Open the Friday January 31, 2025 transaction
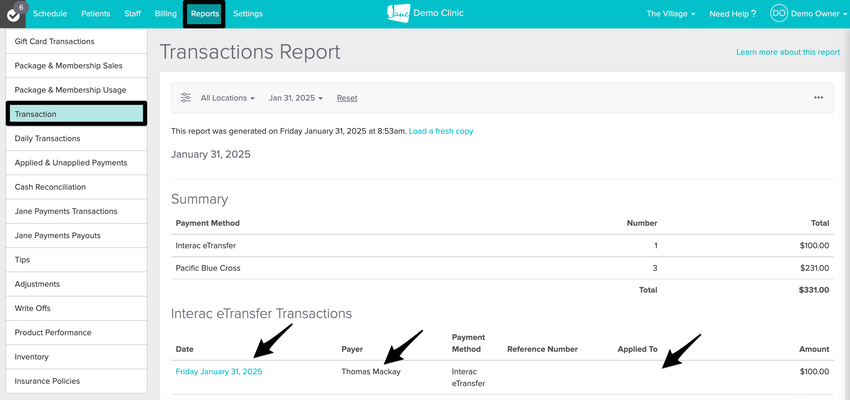Viewport: 850px width, 400px height. 219,372
